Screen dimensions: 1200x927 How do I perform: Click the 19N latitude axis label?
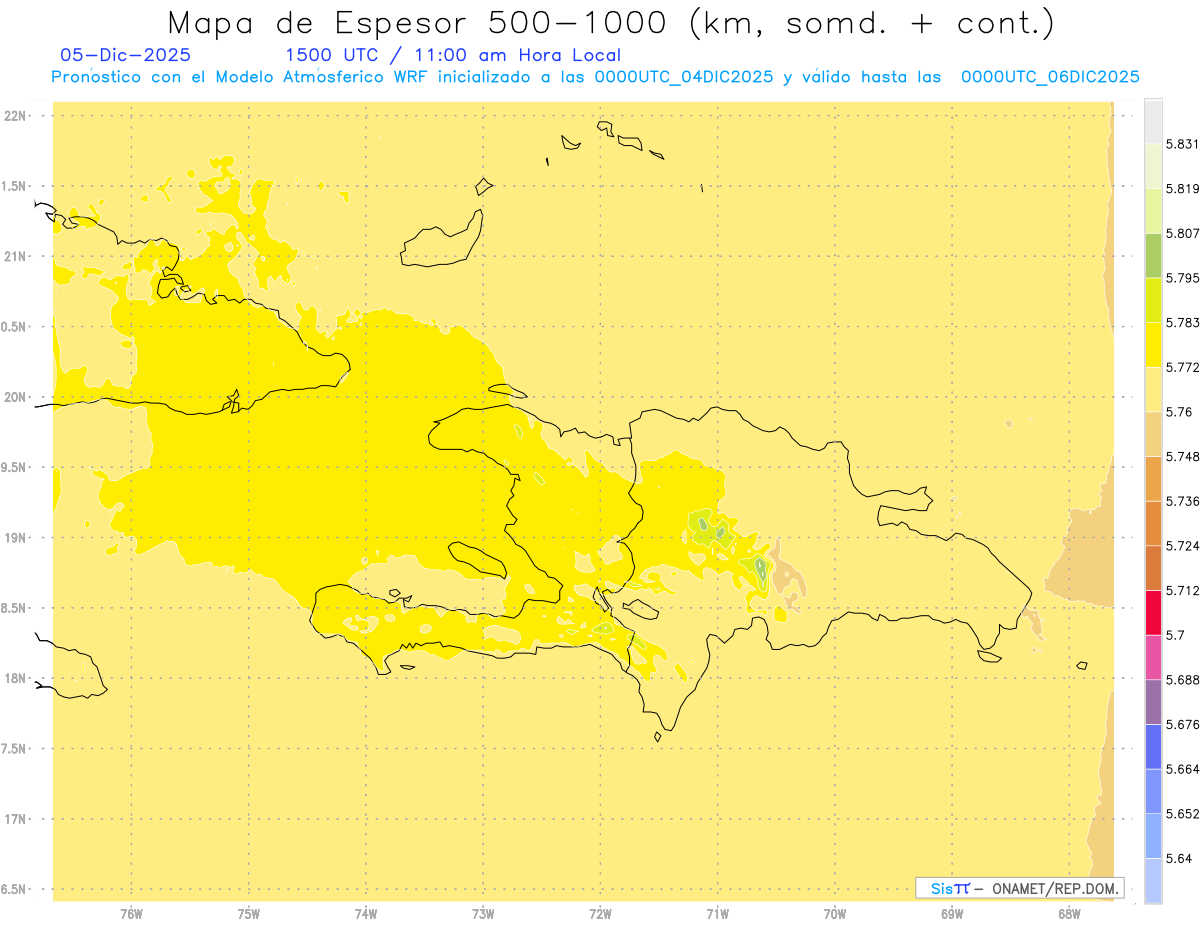pos(17,538)
